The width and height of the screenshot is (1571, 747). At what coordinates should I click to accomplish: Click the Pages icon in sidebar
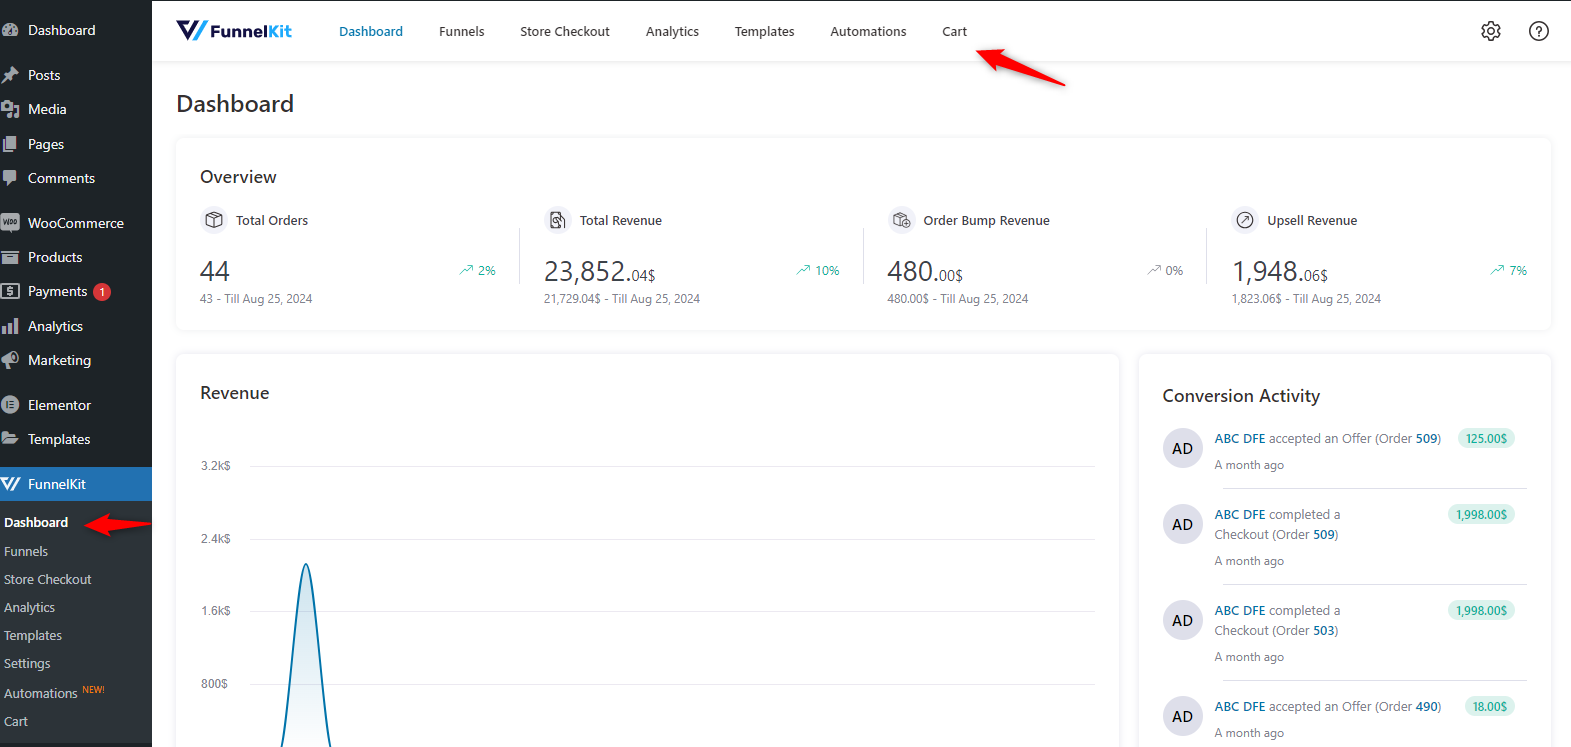(x=10, y=144)
